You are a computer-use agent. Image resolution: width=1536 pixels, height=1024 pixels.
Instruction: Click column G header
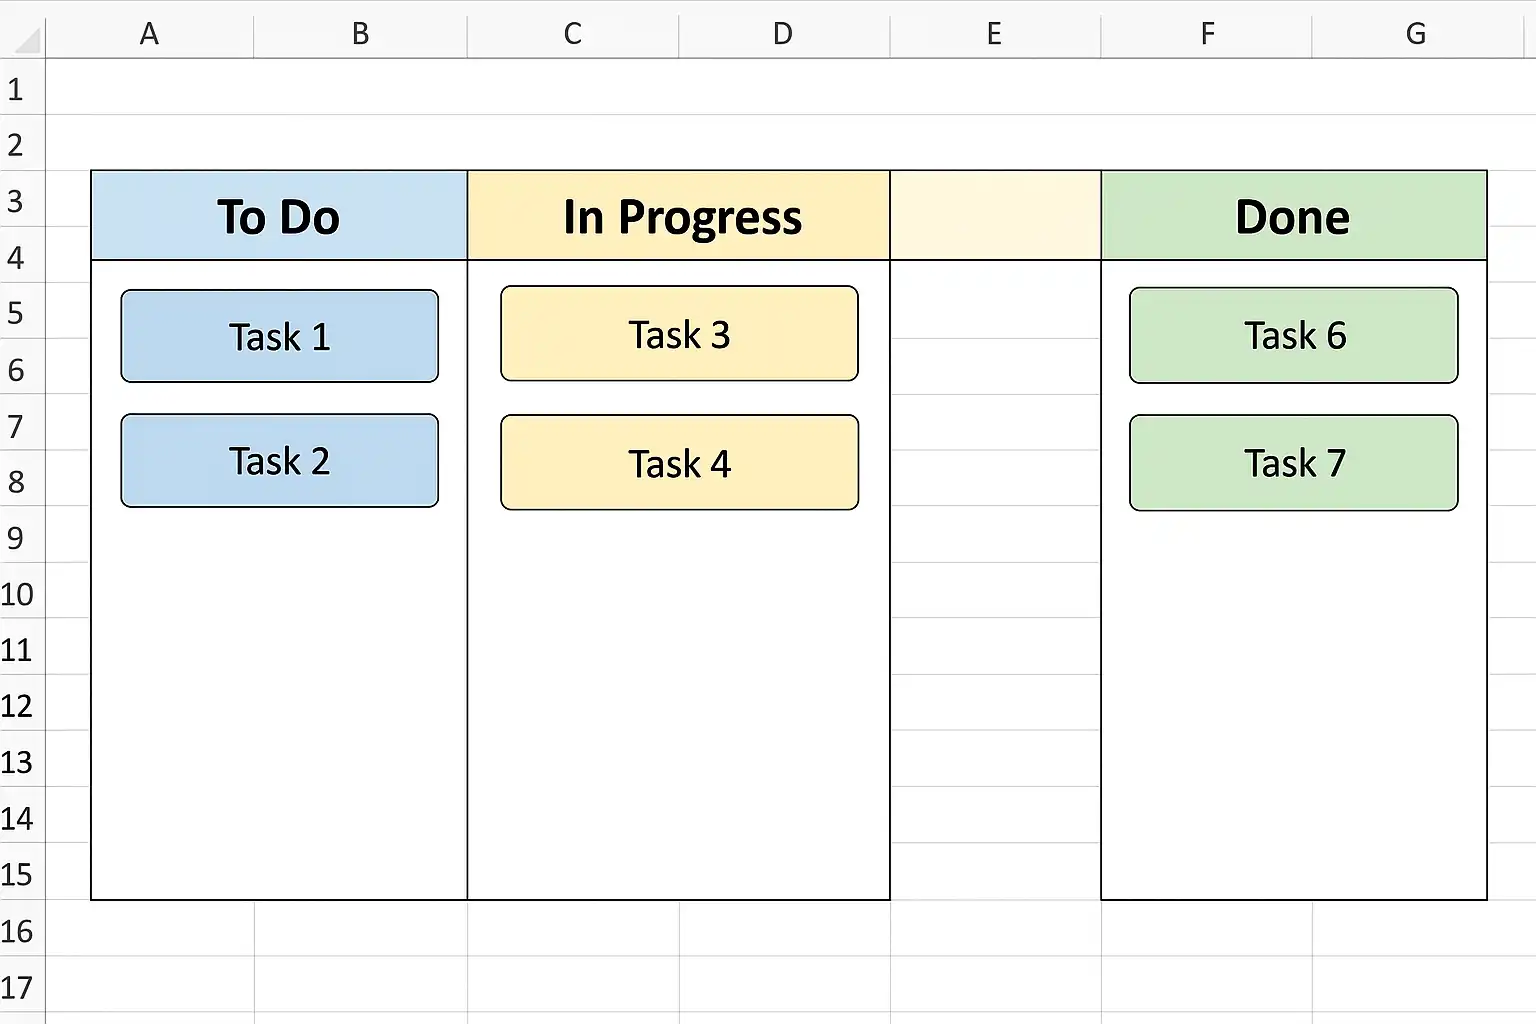(x=1416, y=34)
